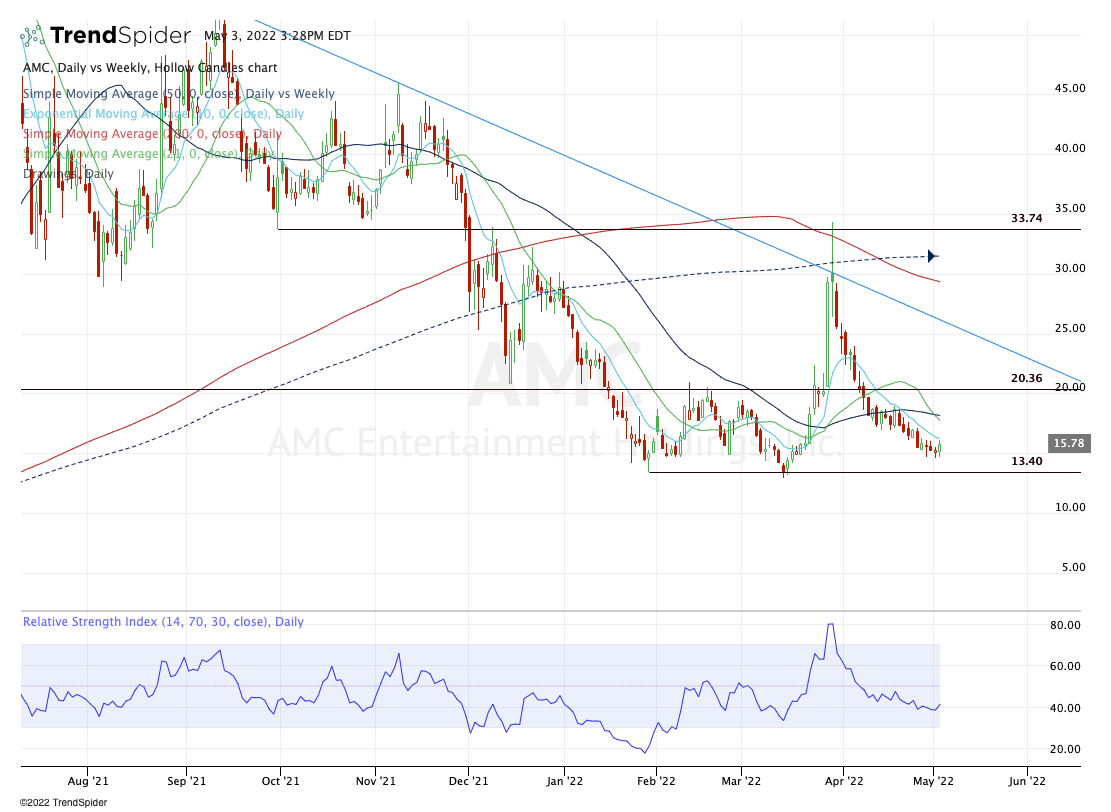Screen dimensions: 1111x812
Task: Click the 40.00 price axis label
Action: coord(1070,148)
